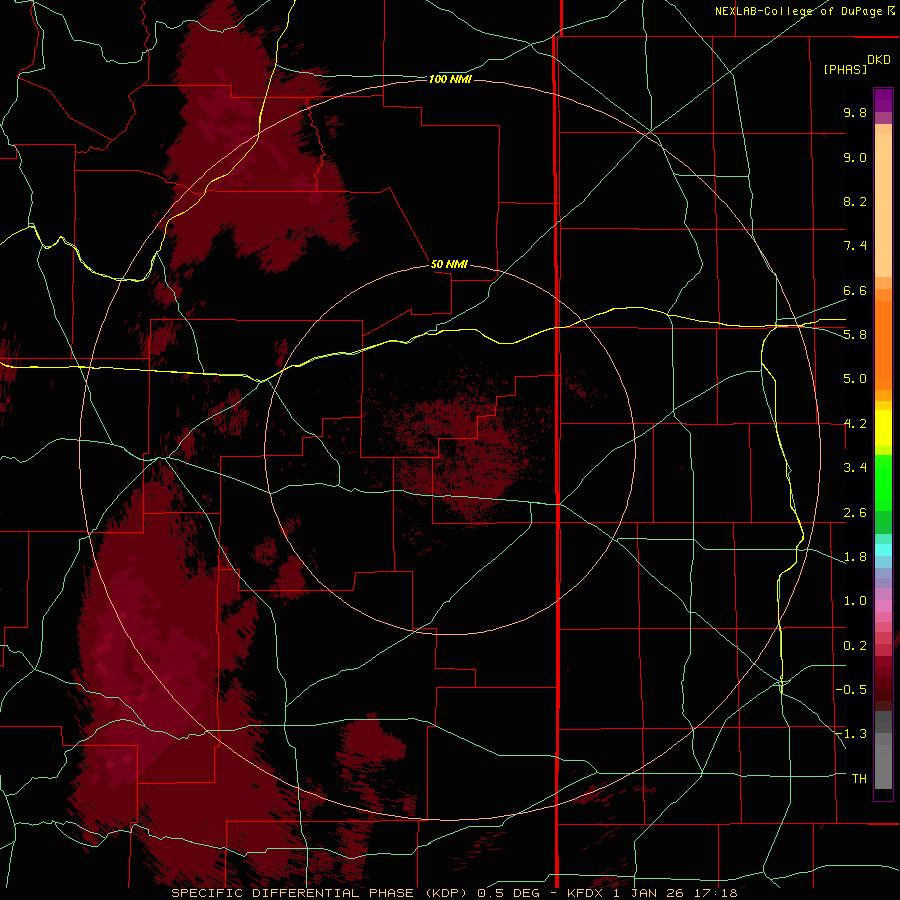Click the 5.0 value on the scale
900x900 pixels.
coord(855,379)
